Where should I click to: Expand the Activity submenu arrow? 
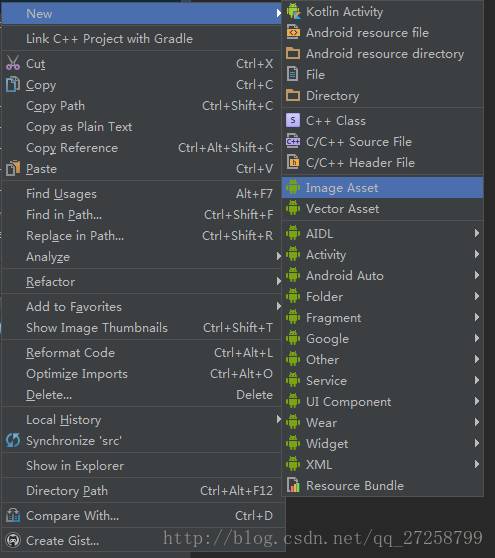tap(476, 254)
